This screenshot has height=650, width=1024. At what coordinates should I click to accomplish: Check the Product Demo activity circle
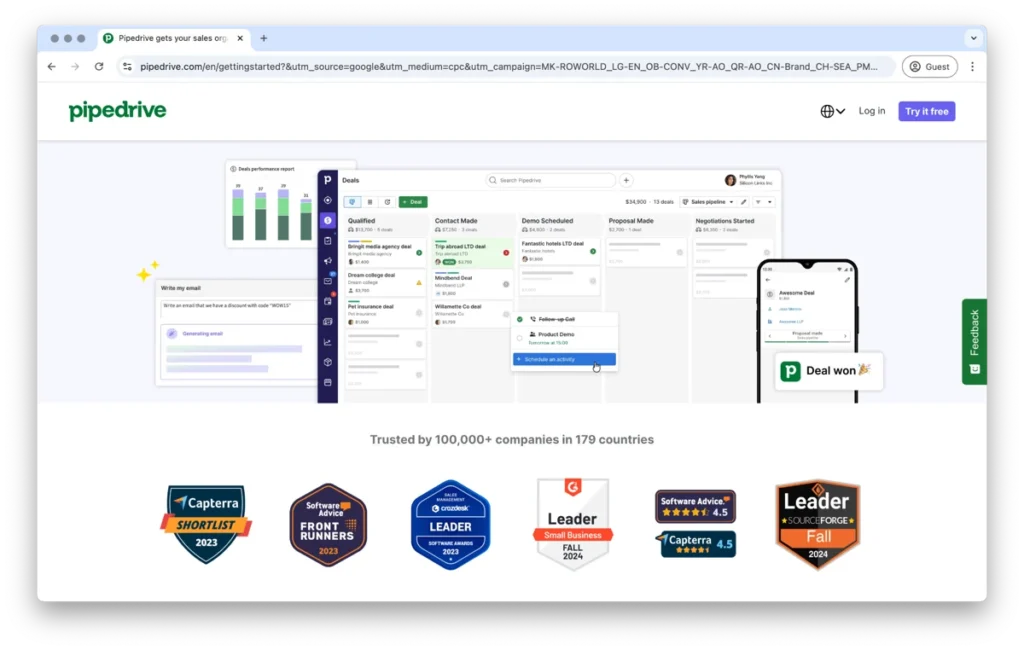520,338
